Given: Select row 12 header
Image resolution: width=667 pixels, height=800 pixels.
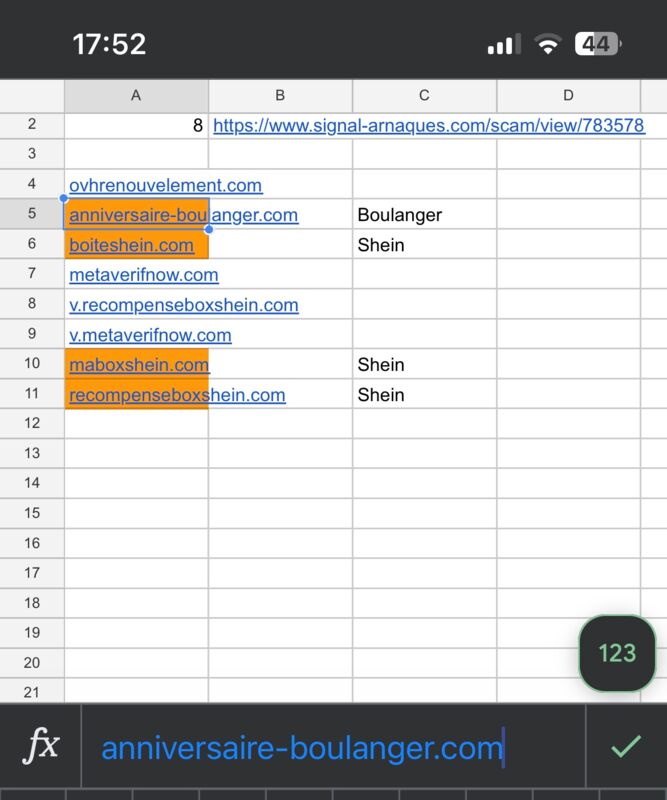Looking at the screenshot, I should point(32,423).
